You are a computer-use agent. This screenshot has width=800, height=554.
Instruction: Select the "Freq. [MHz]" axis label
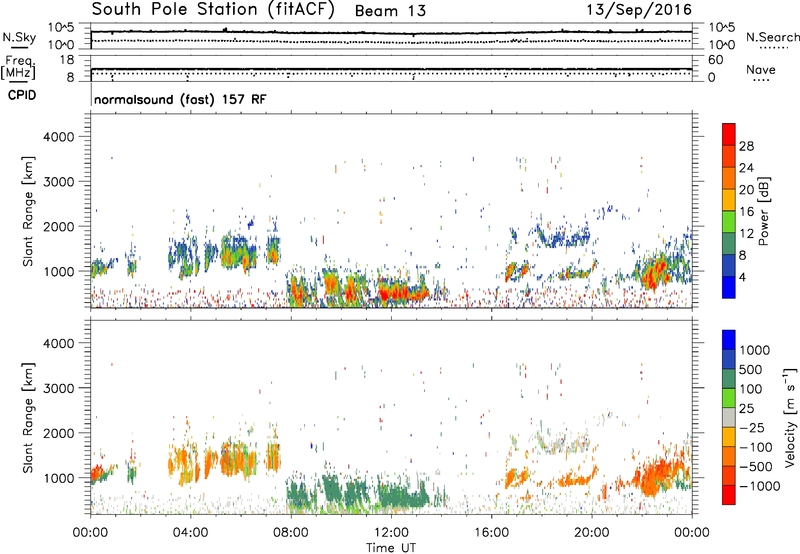(18, 67)
